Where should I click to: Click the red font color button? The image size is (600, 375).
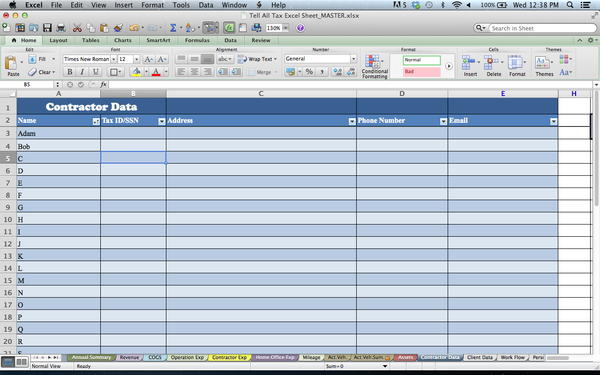pos(156,72)
